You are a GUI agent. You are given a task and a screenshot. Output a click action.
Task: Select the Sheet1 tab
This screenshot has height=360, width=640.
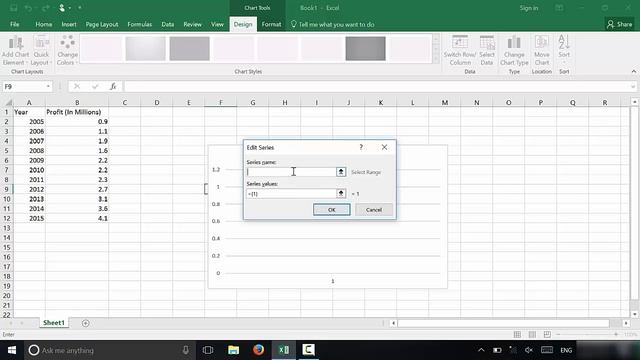click(54, 323)
